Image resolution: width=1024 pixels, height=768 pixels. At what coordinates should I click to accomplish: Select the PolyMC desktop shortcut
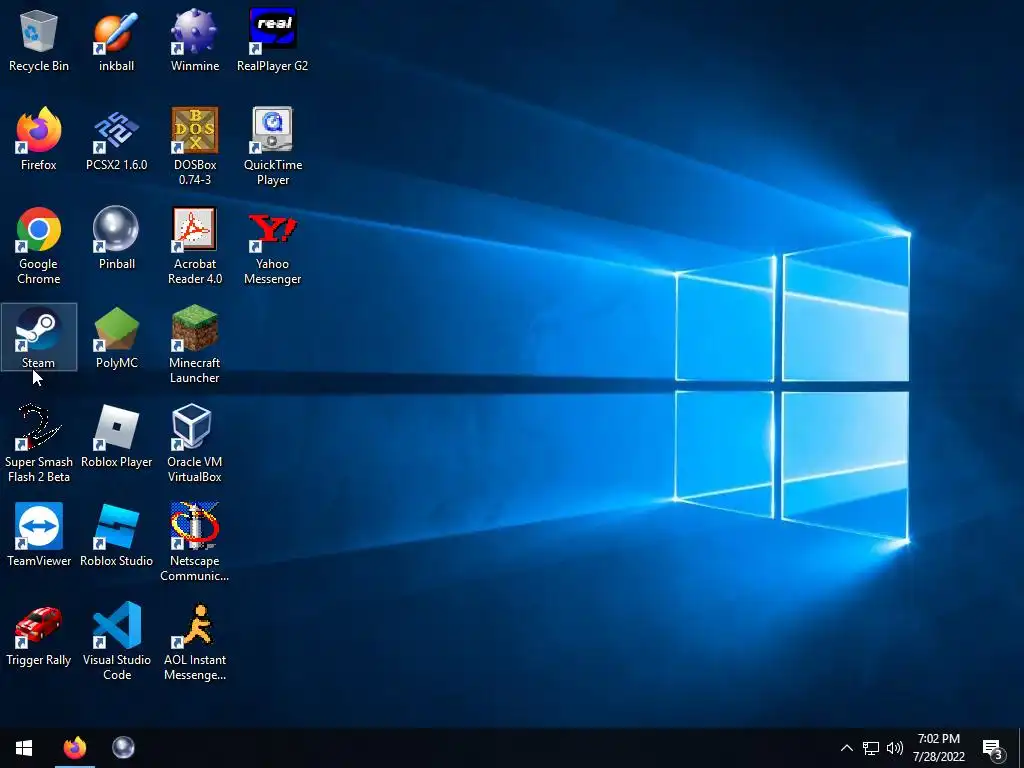116,338
